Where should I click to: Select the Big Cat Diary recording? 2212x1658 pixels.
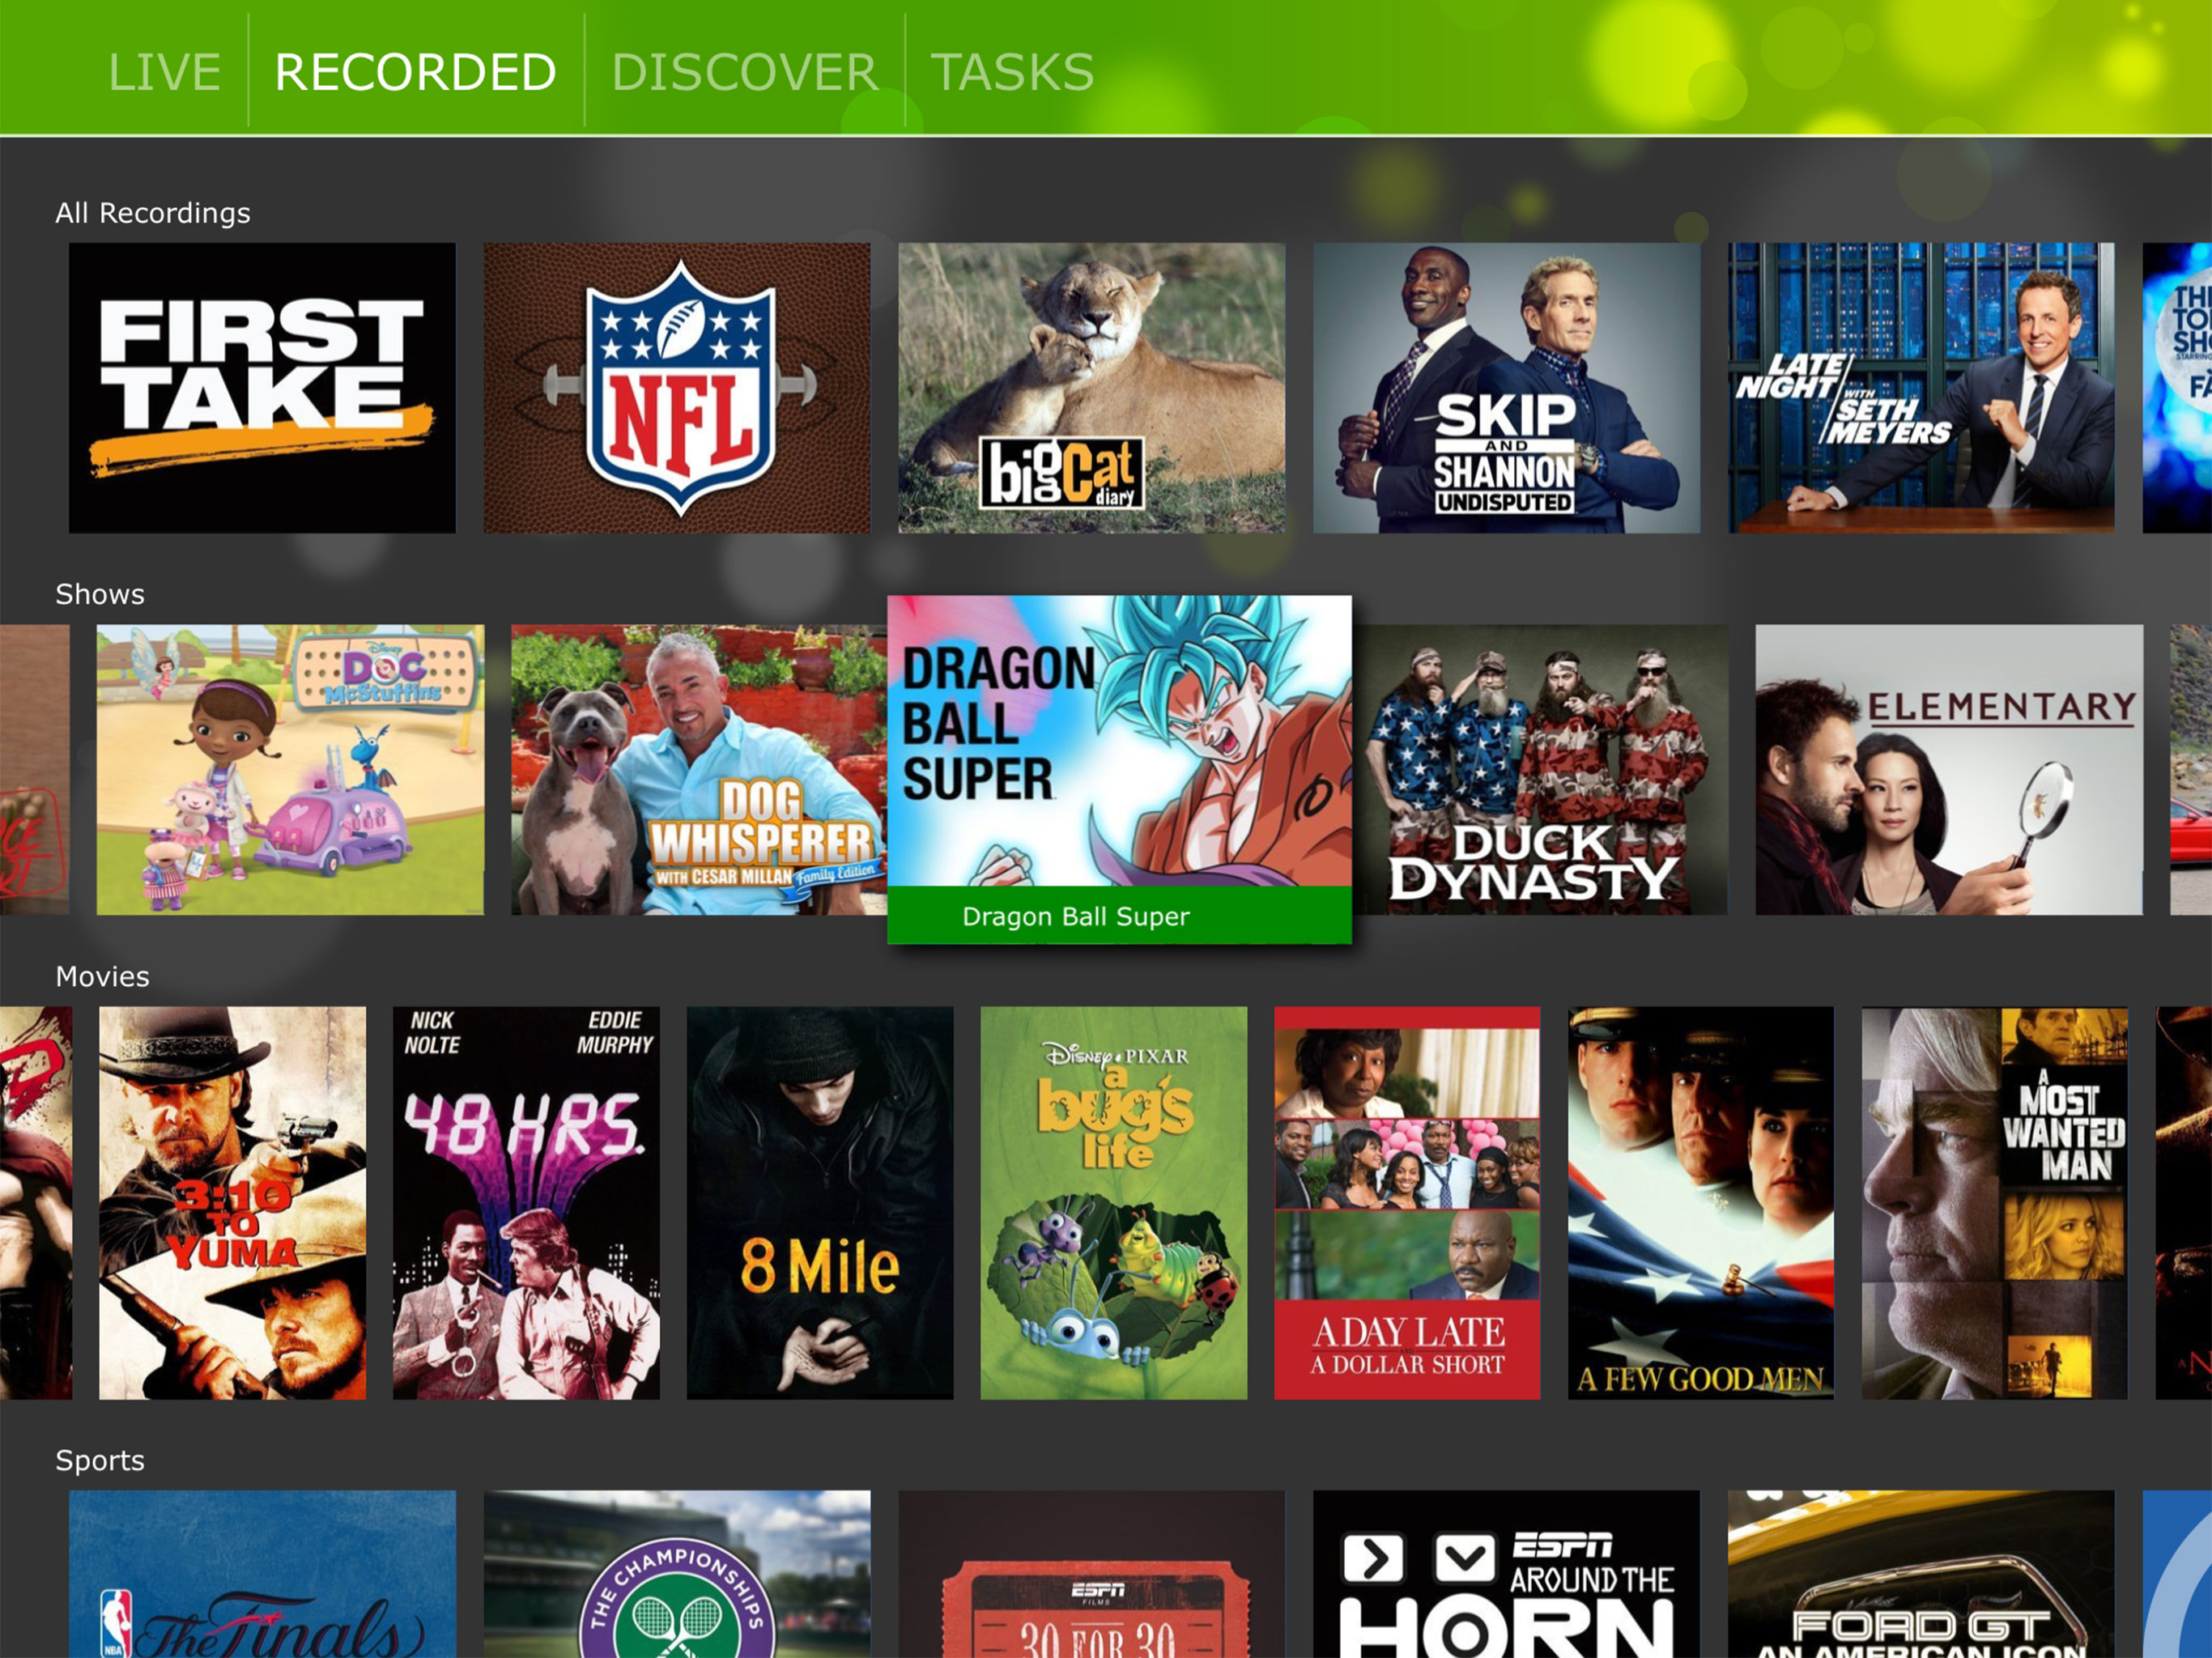point(1091,388)
